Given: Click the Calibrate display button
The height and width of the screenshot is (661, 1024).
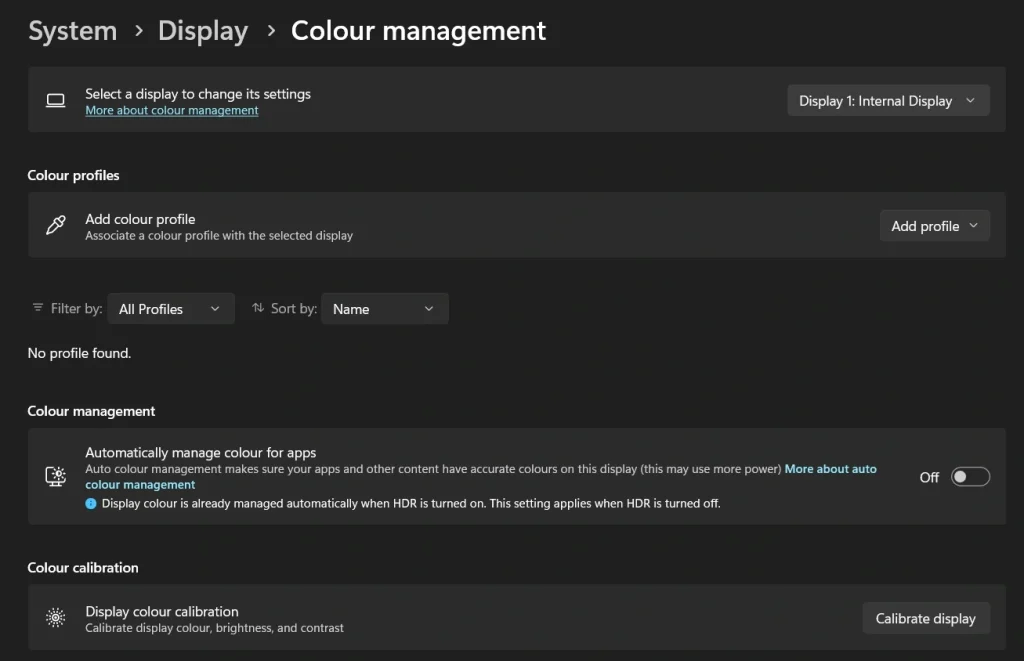Looking at the screenshot, I should [x=926, y=618].
